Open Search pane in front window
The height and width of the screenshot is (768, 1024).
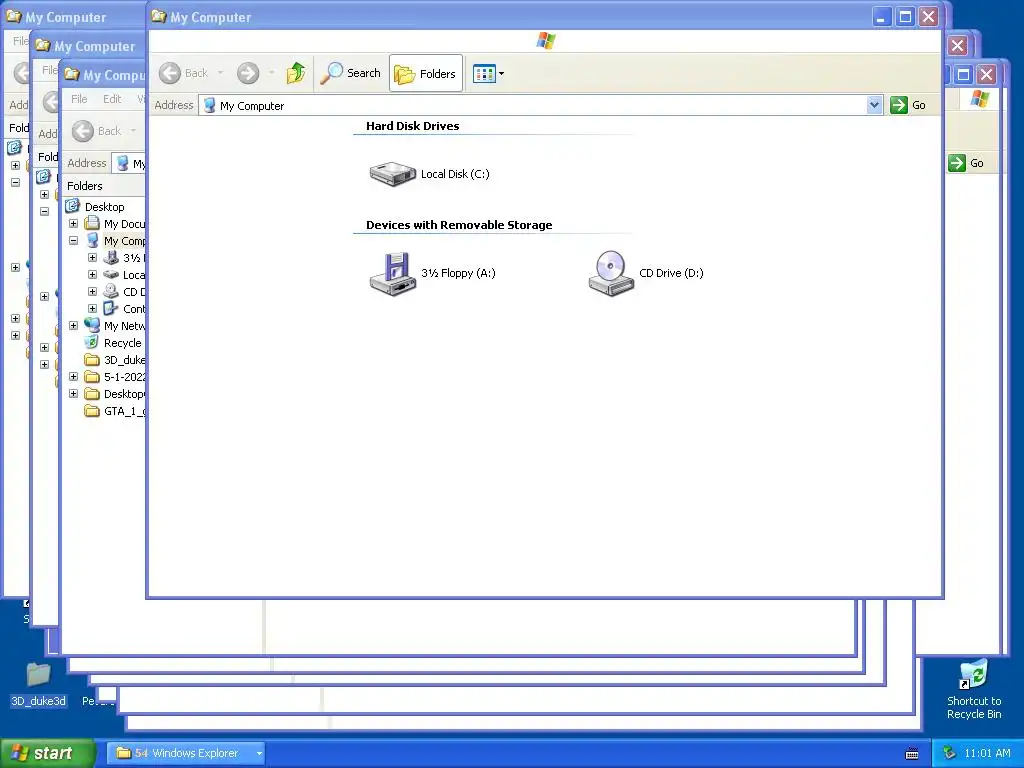351,73
